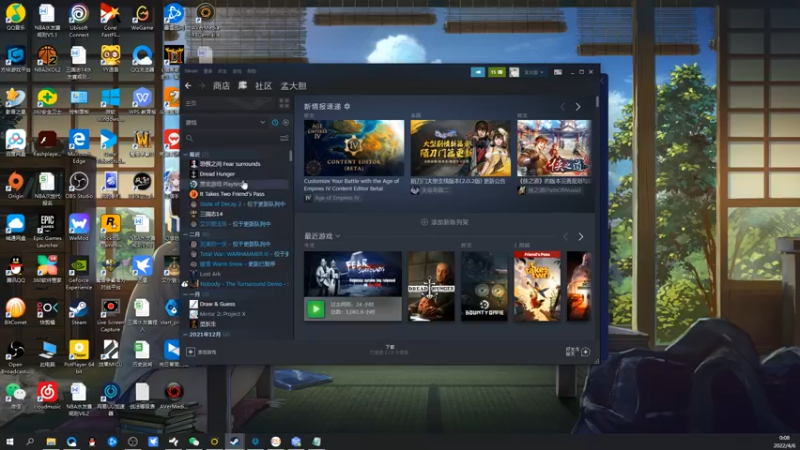Click the game list scrollbar
Viewport: 800px width, 450px height.
point(291,155)
